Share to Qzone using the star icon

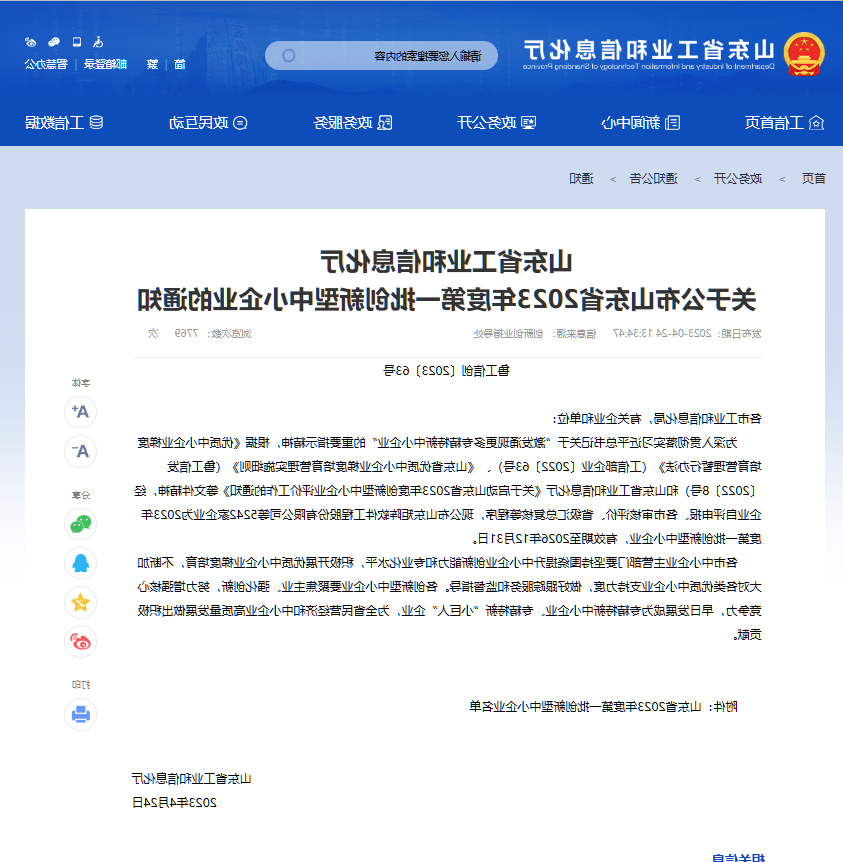[80, 603]
